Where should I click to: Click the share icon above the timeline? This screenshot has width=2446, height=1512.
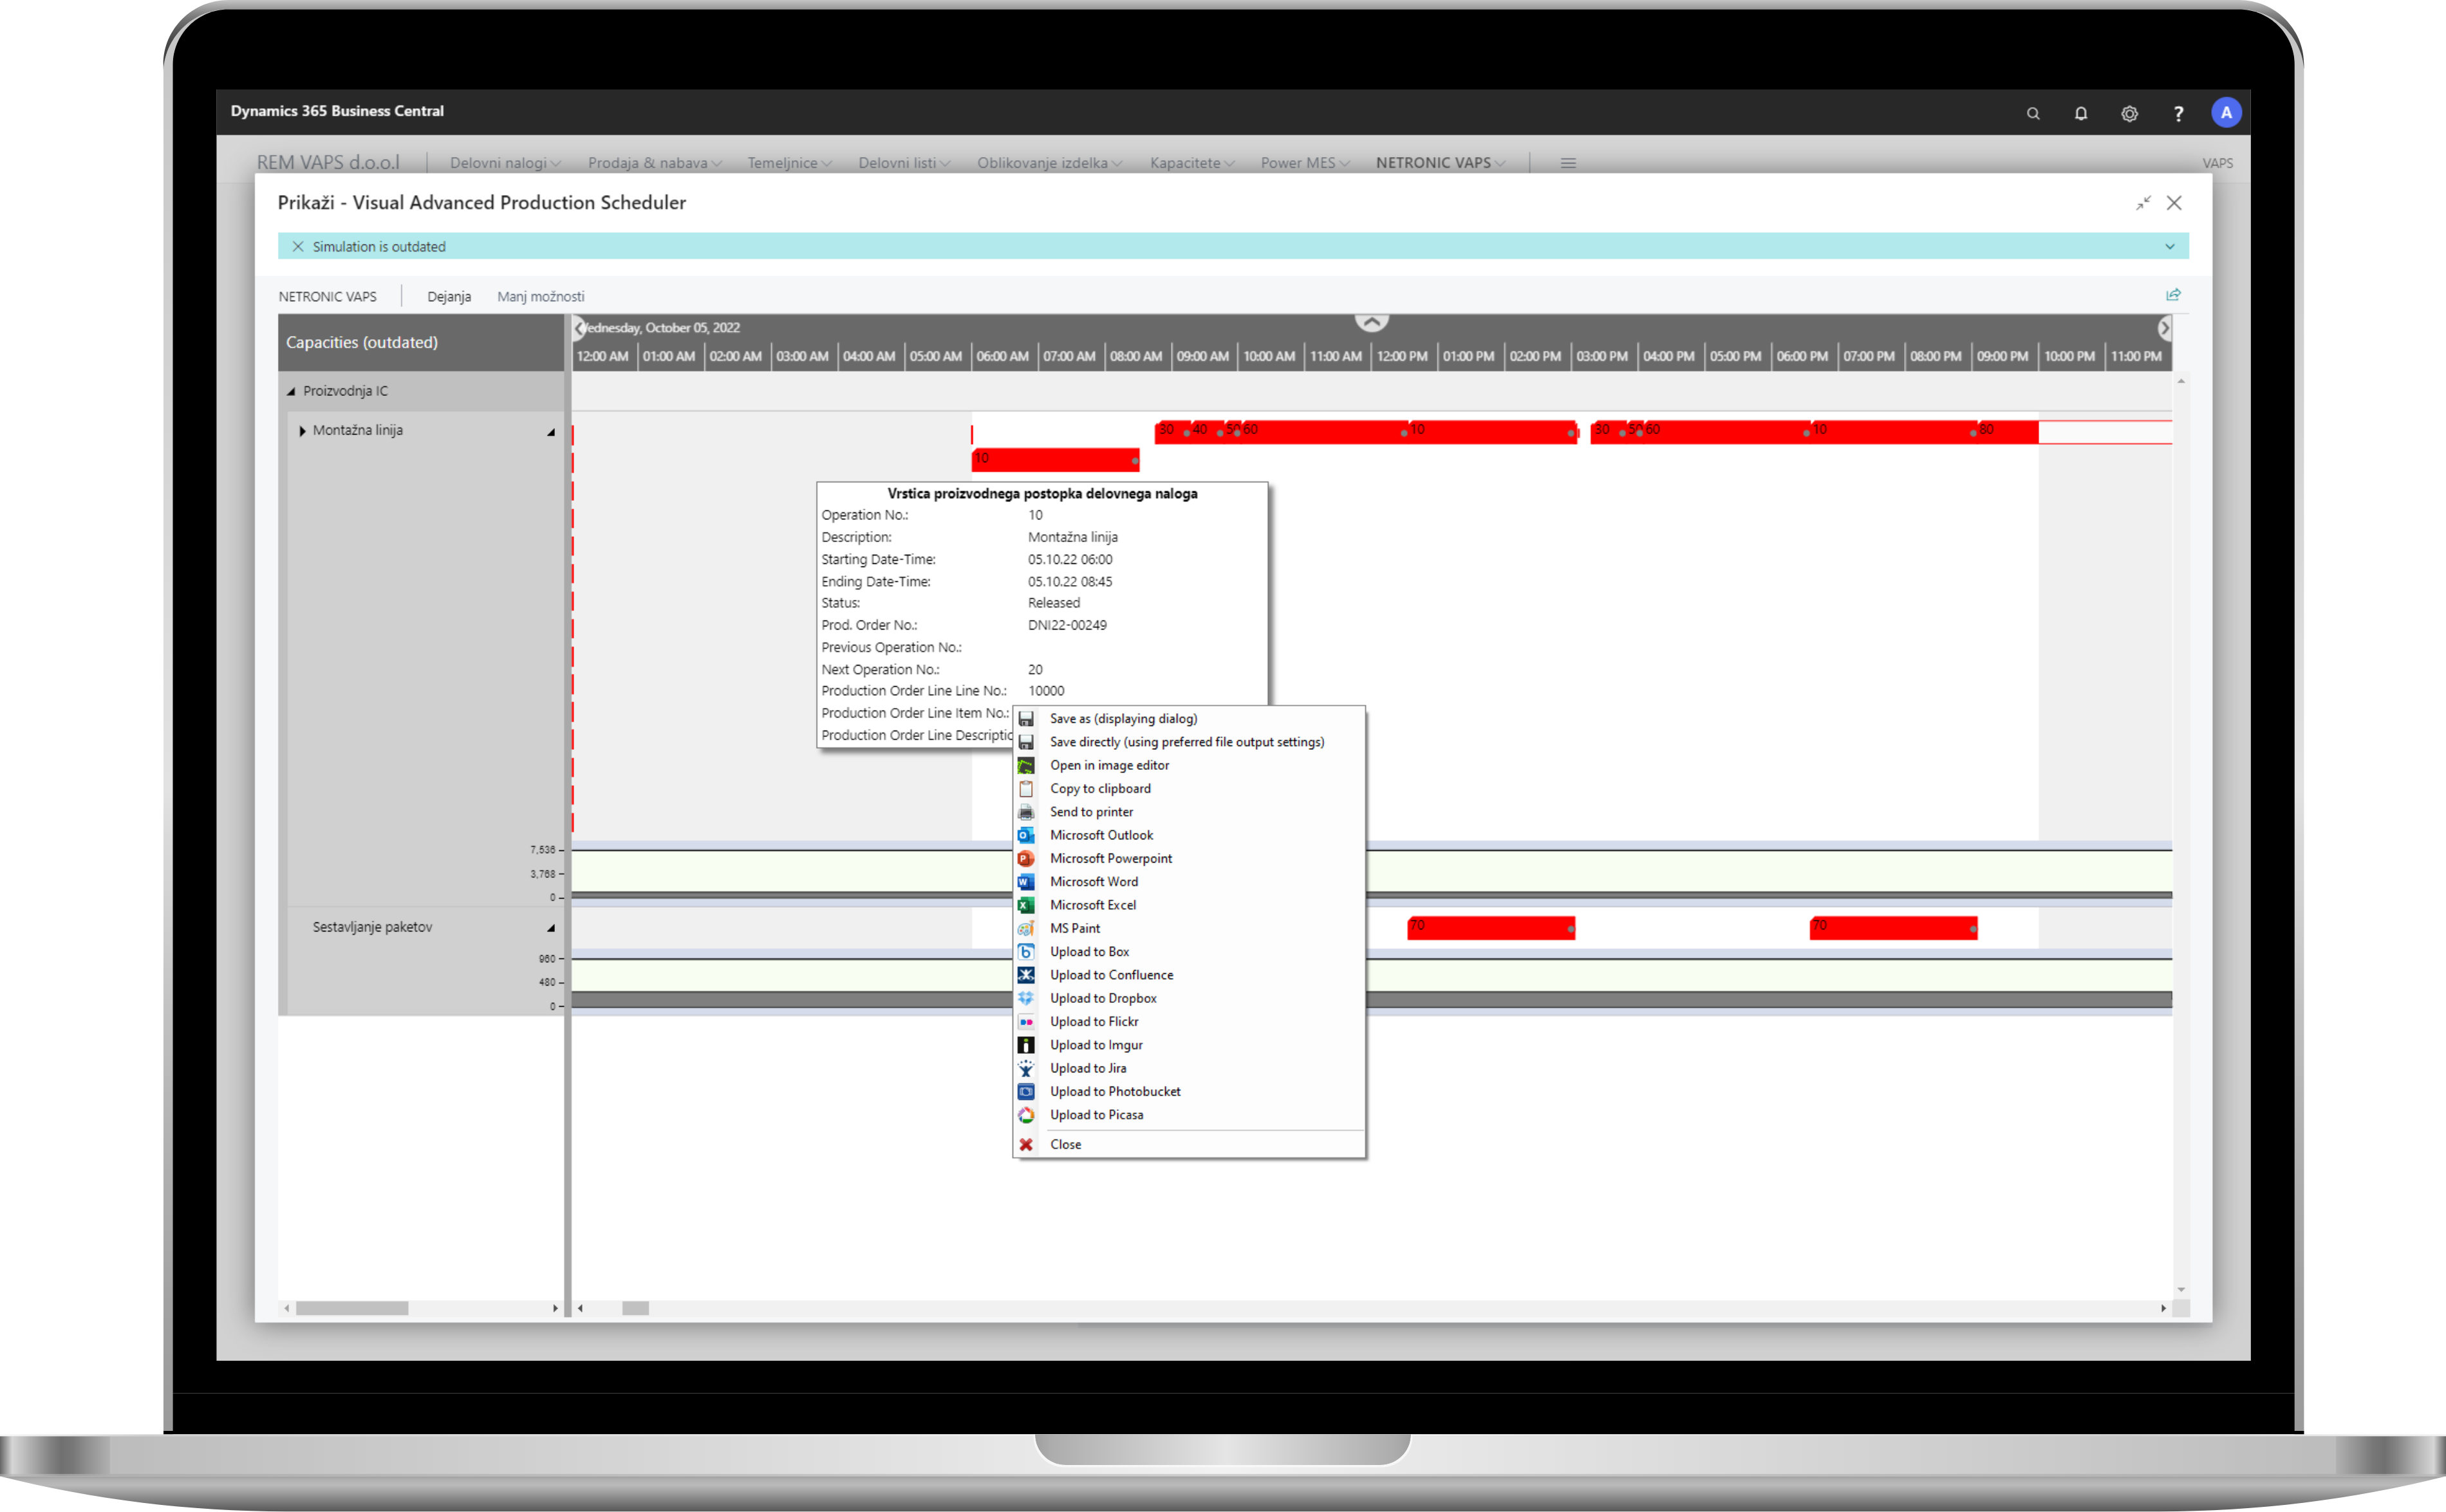click(2173, 295)
